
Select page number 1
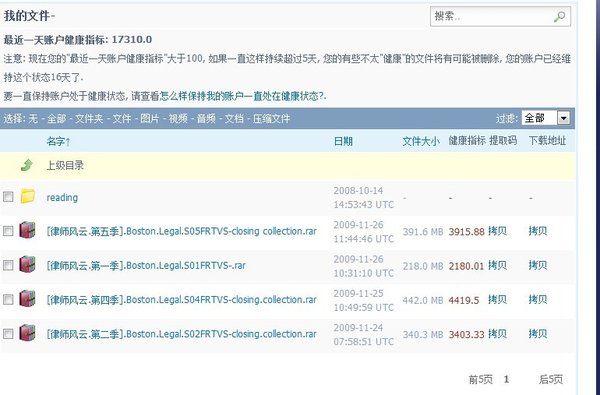[x=506, y=379]
